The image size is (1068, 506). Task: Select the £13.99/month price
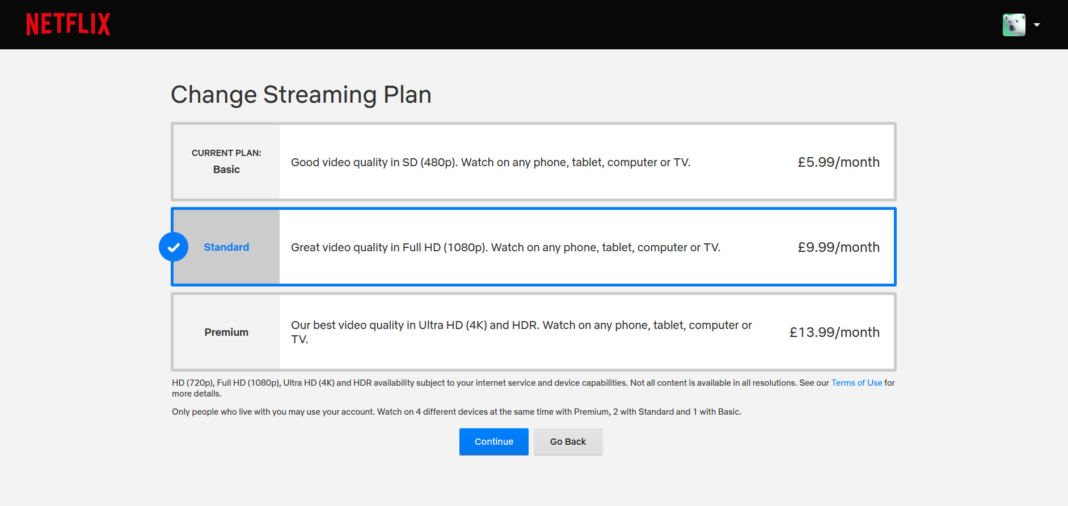click(834, 332)
